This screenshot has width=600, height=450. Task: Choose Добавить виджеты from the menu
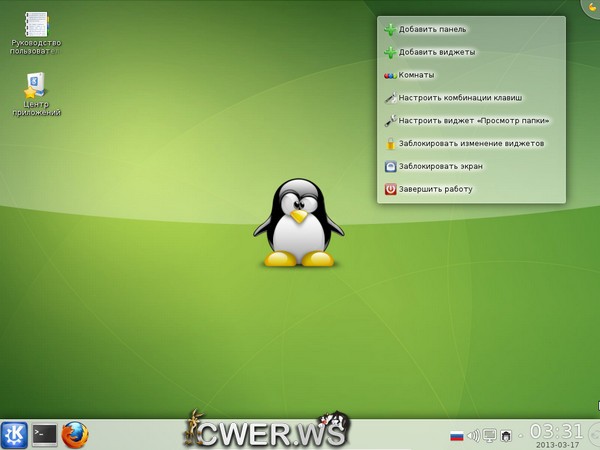(x=471, y=52)
